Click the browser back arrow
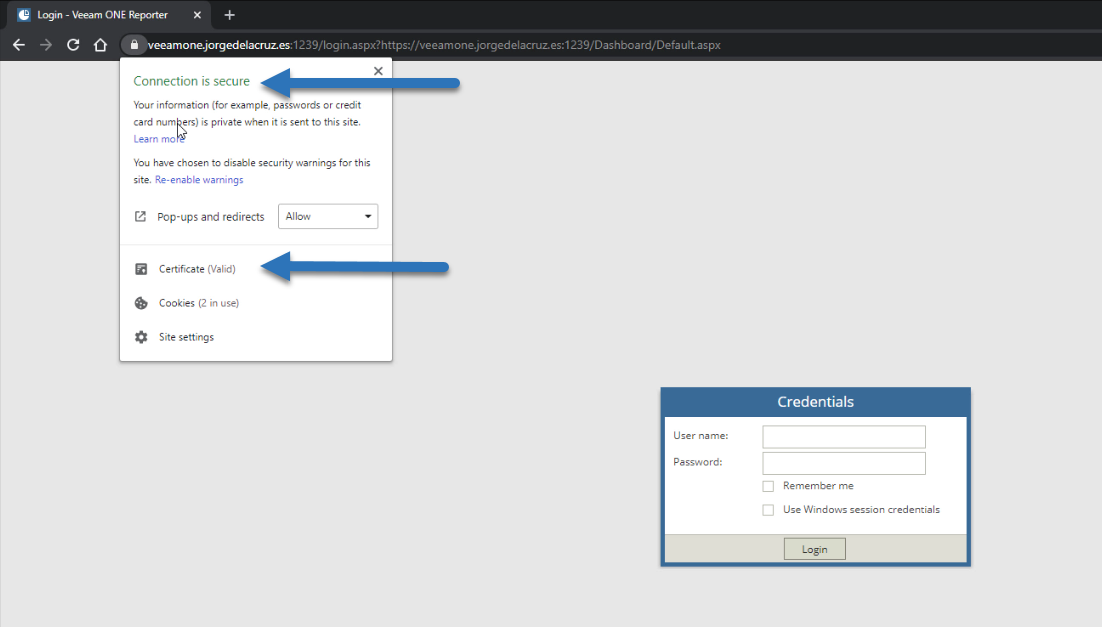1102x627 pixels. (x=19, y=45)
